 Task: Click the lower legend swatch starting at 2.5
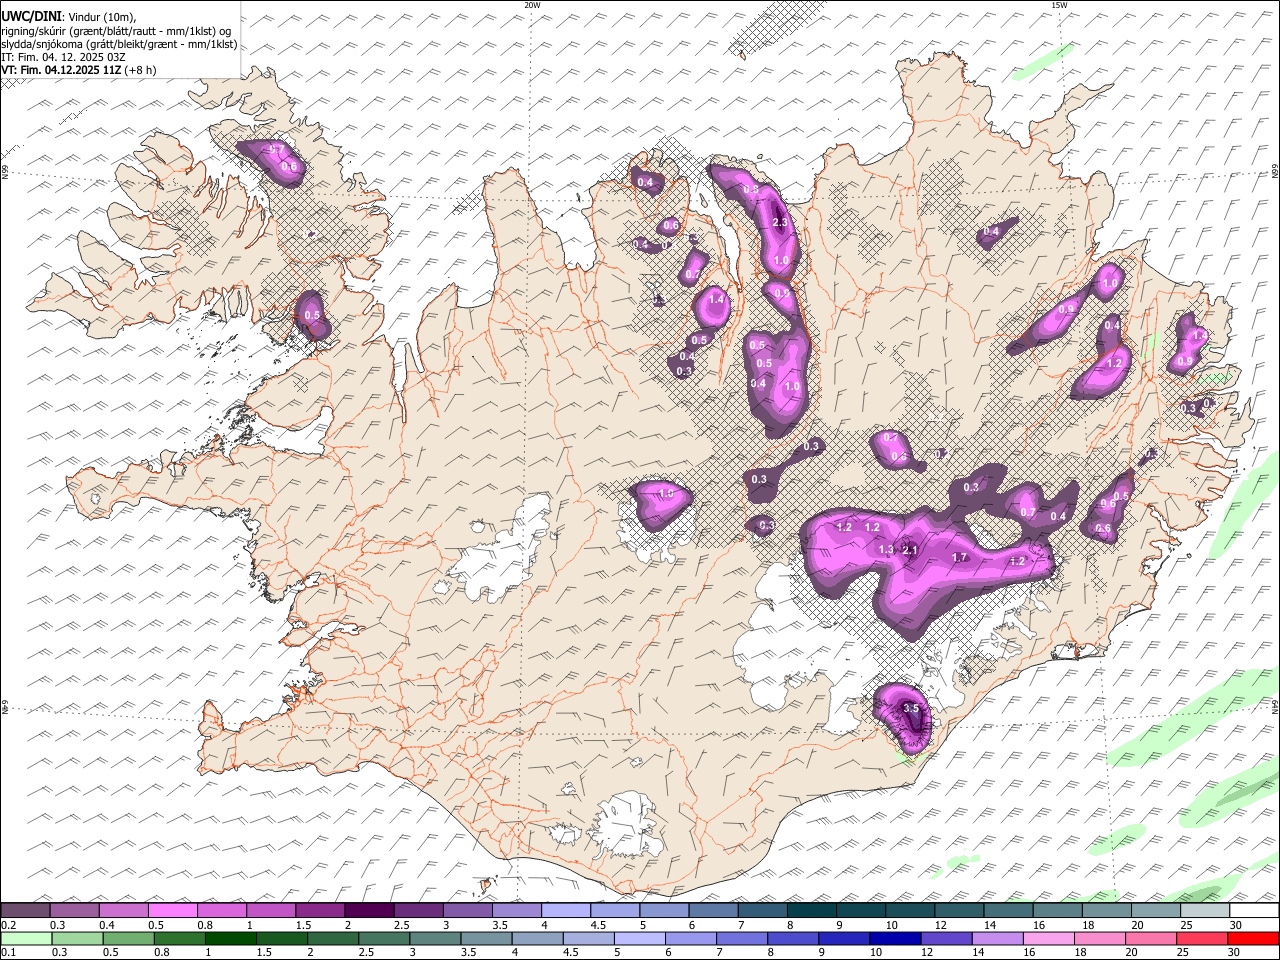point(382,938)
